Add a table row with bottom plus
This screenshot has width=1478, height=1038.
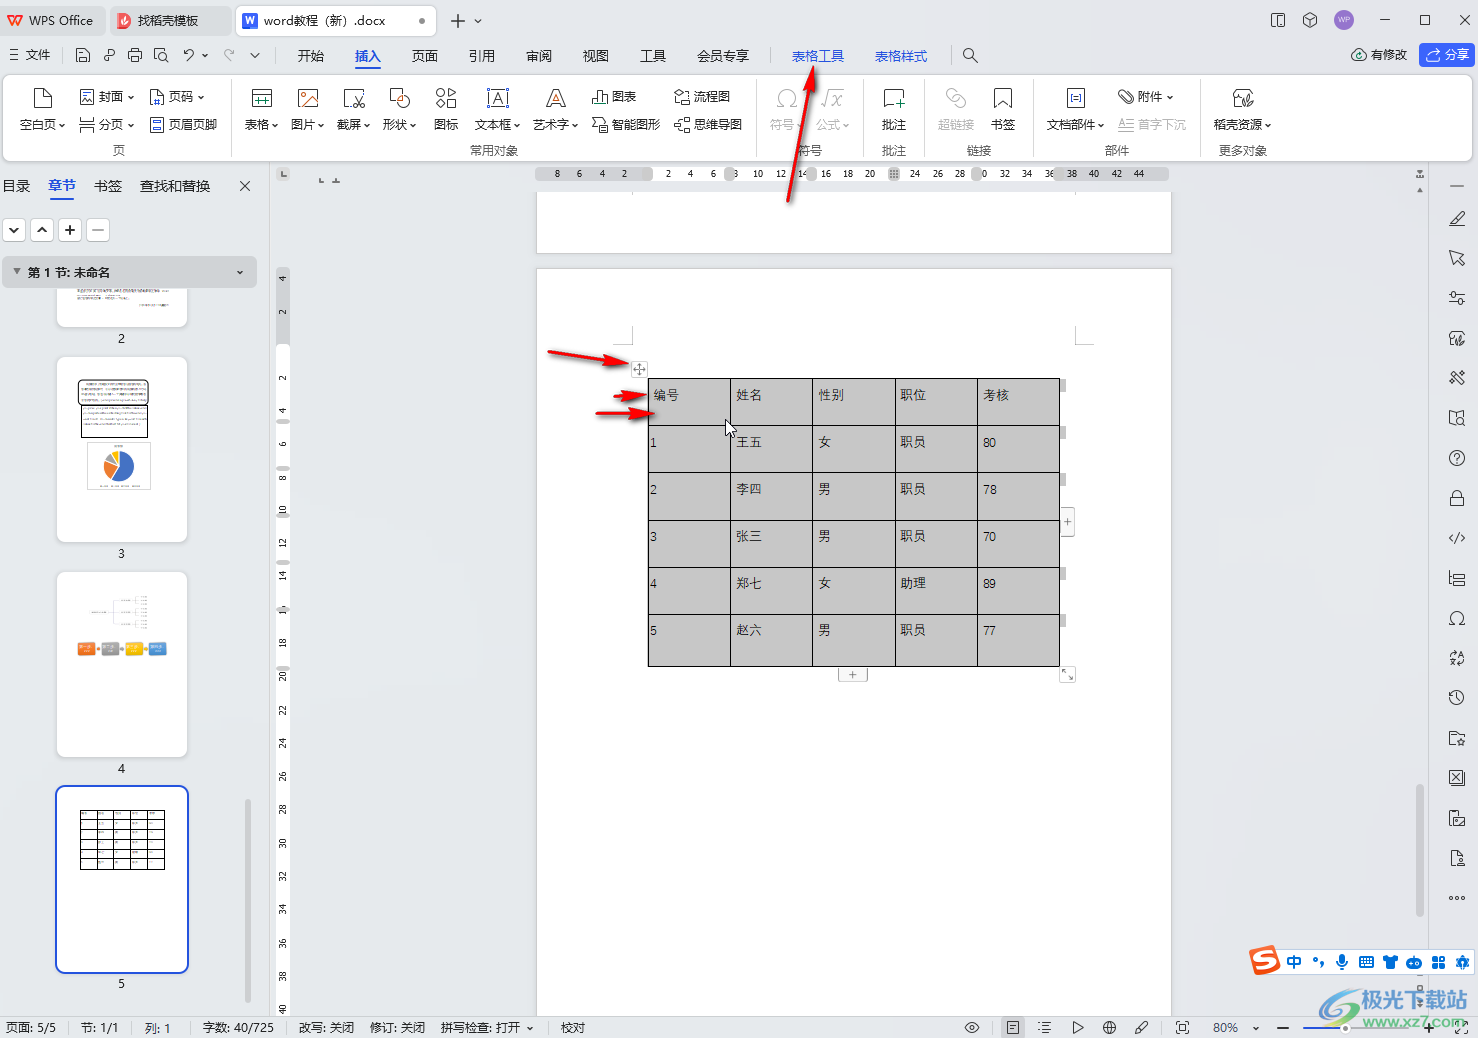pos(852,675)
